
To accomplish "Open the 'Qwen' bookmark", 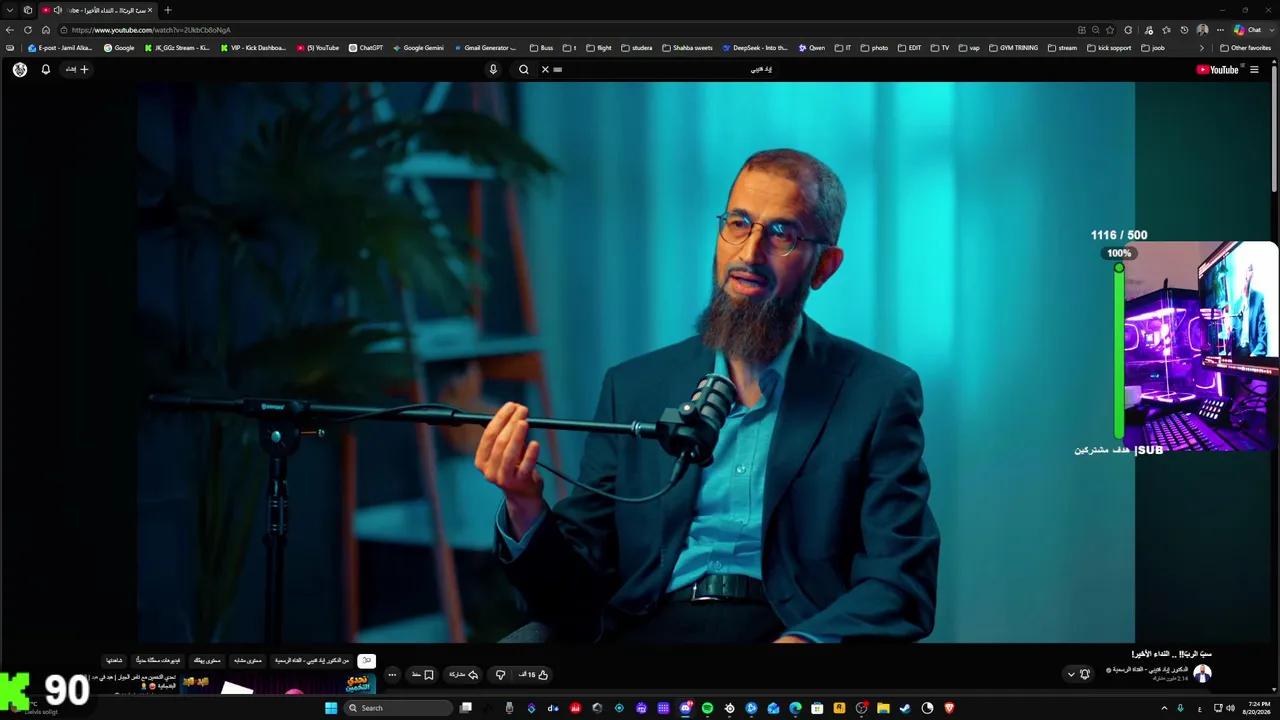I will point(812,48).
